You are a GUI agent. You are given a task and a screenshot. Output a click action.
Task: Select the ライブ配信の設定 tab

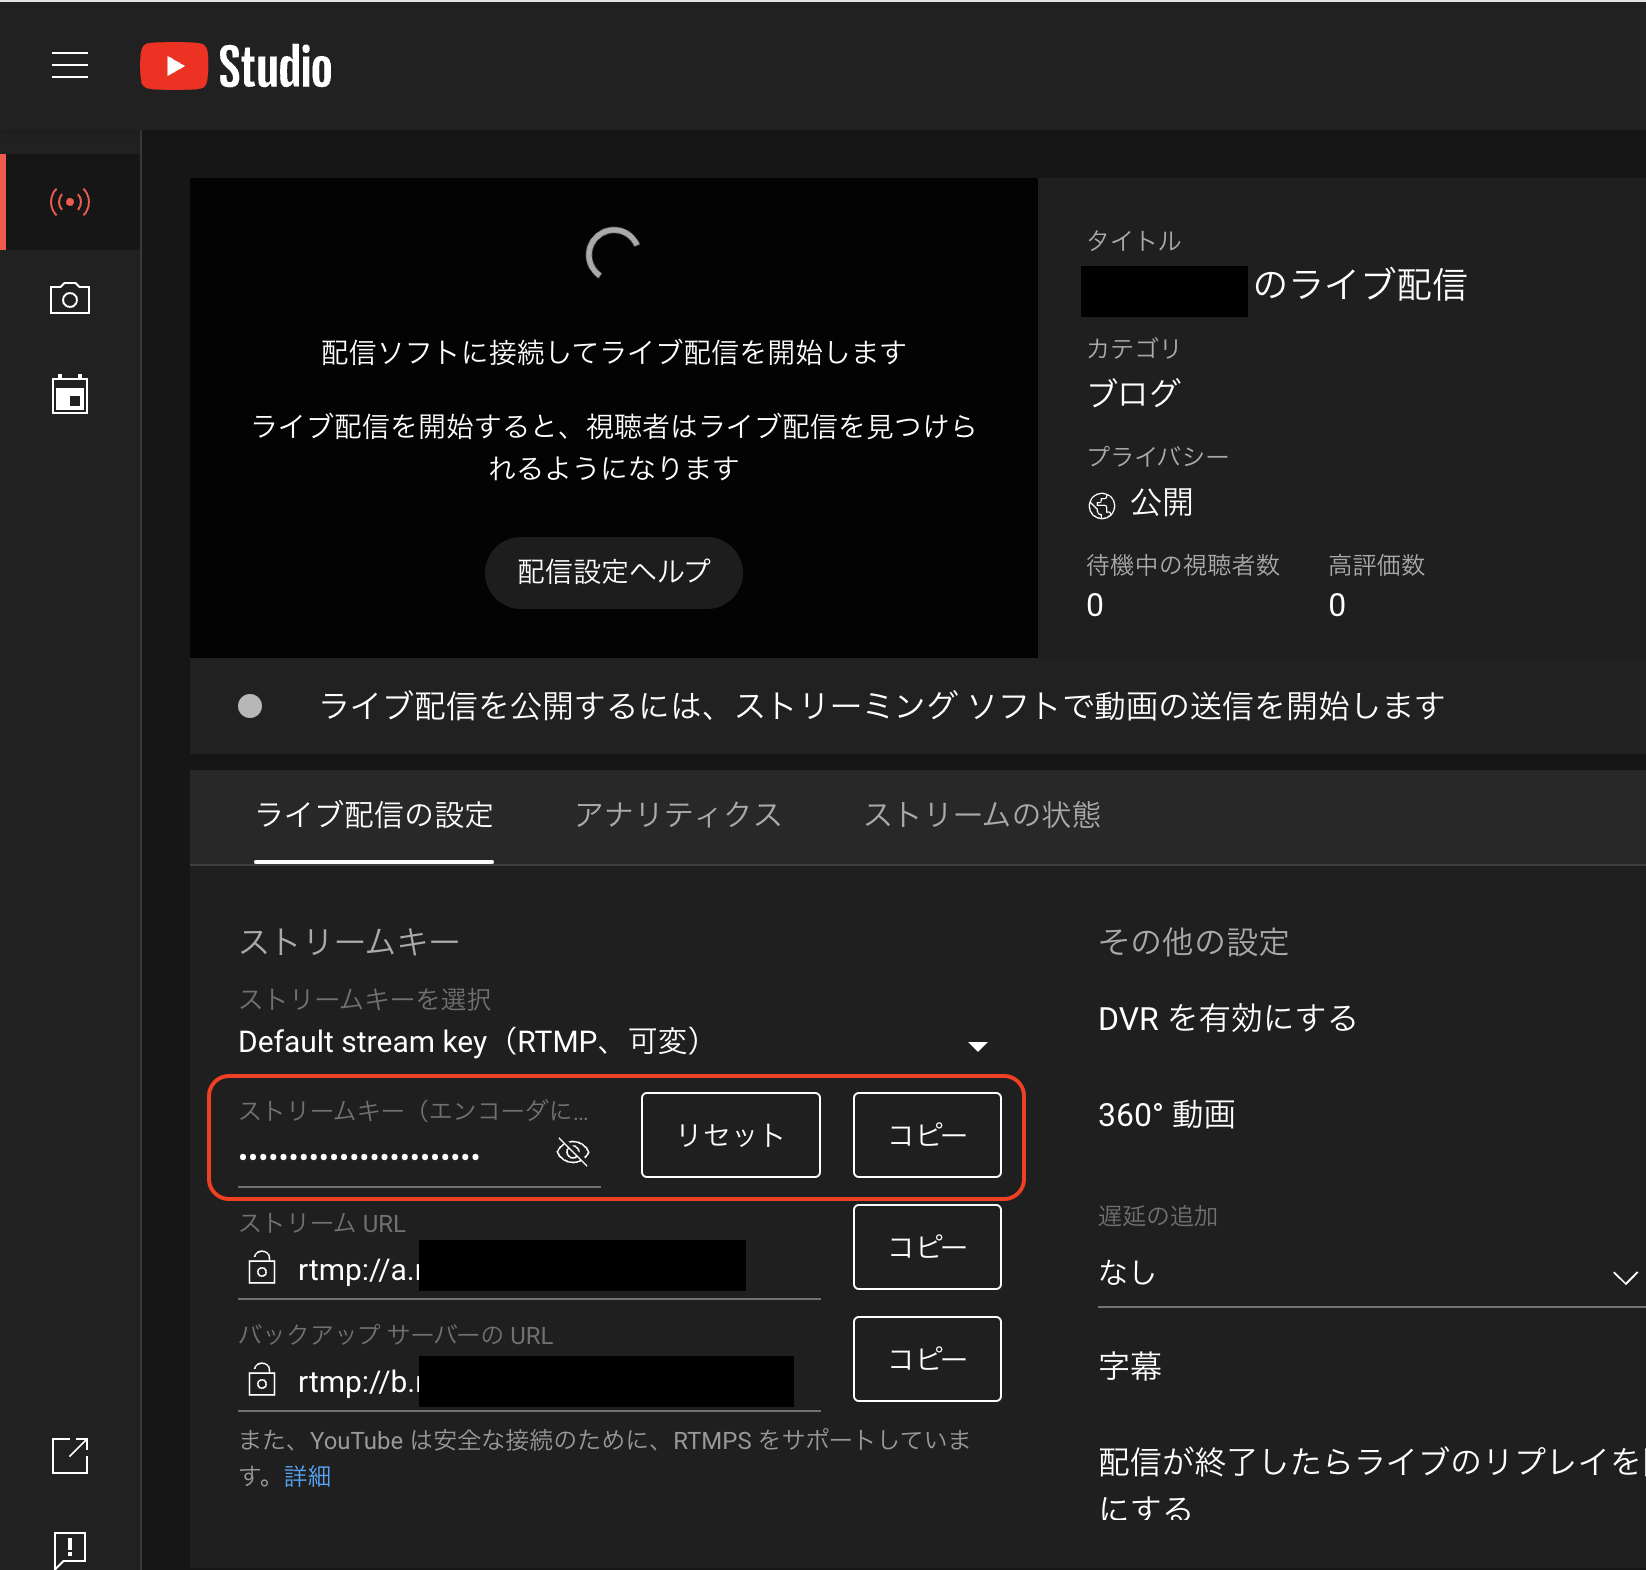pos(374,815)
